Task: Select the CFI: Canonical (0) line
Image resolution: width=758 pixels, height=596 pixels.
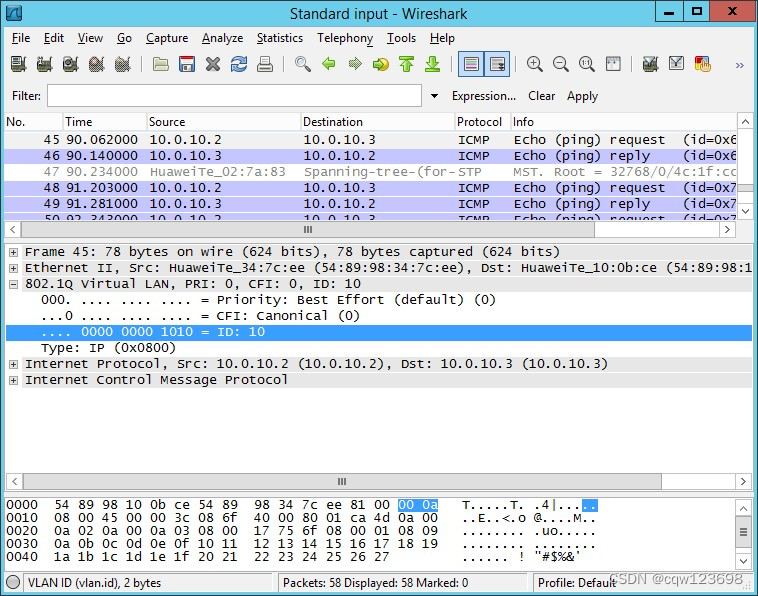Action: click(x=200, y=316)
